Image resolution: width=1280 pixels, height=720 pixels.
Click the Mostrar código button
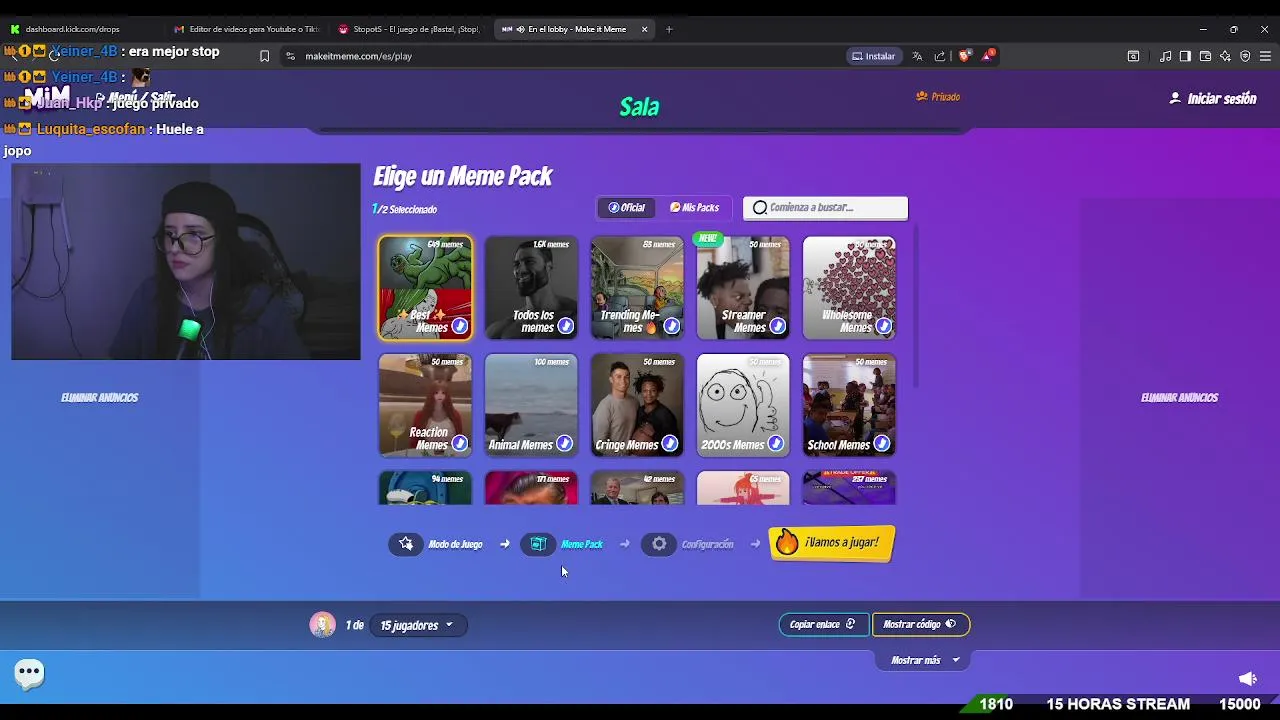(x=920, y=624)
